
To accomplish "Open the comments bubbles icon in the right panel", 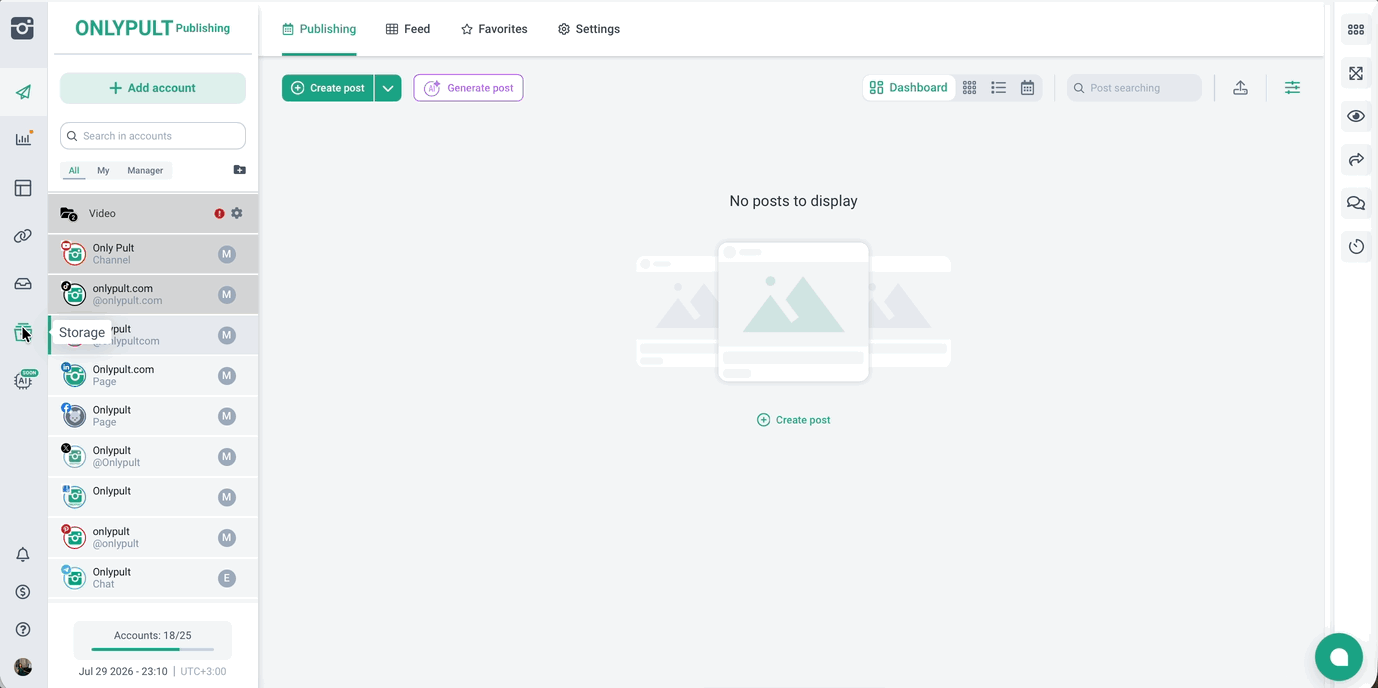I will 1356,203.
